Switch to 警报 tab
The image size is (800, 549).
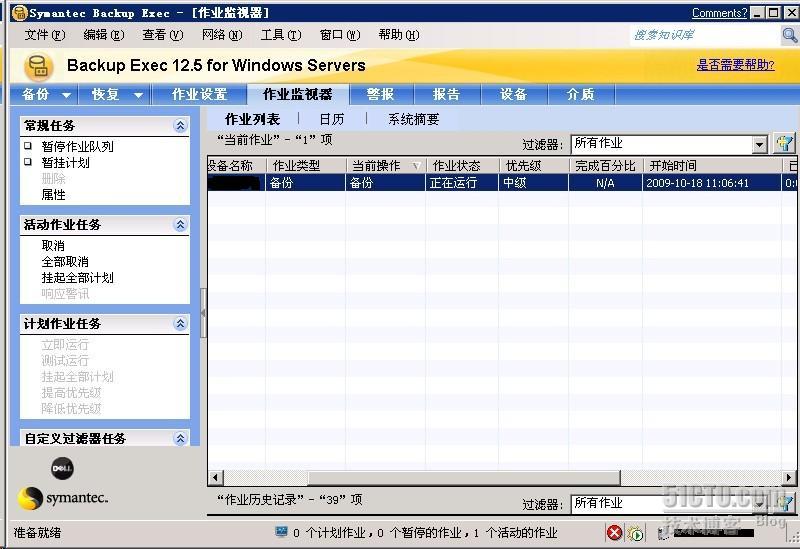coord(381,94)
